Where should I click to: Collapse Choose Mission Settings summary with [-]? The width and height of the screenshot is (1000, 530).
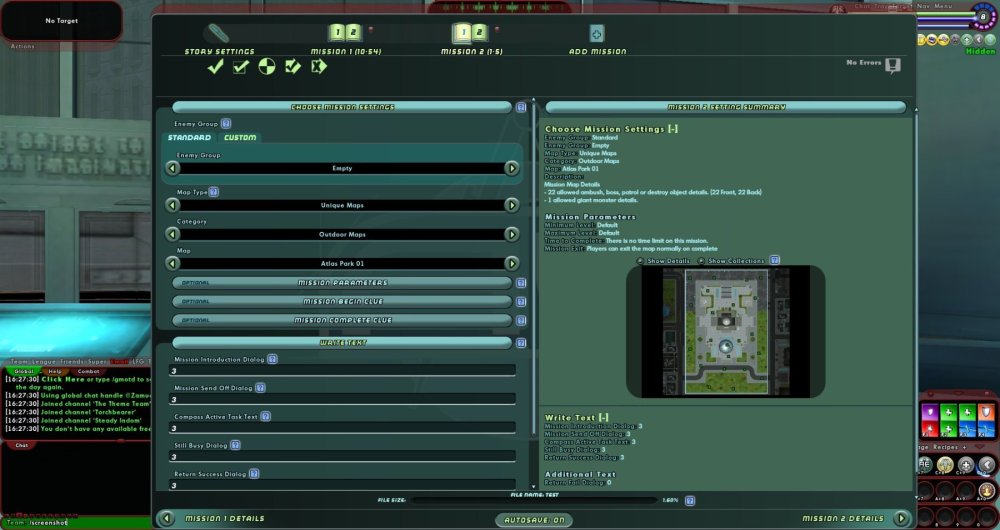672,129
